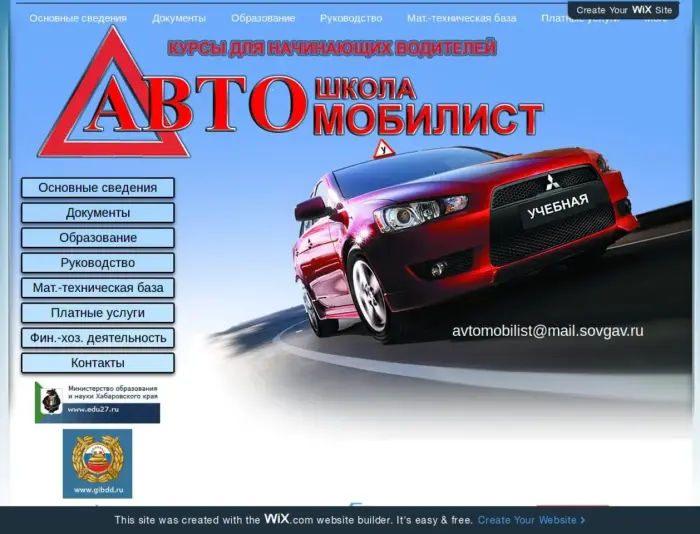Open the edu27.ru Ministry of Education banner
700x534 pixels.
[97, 402]
